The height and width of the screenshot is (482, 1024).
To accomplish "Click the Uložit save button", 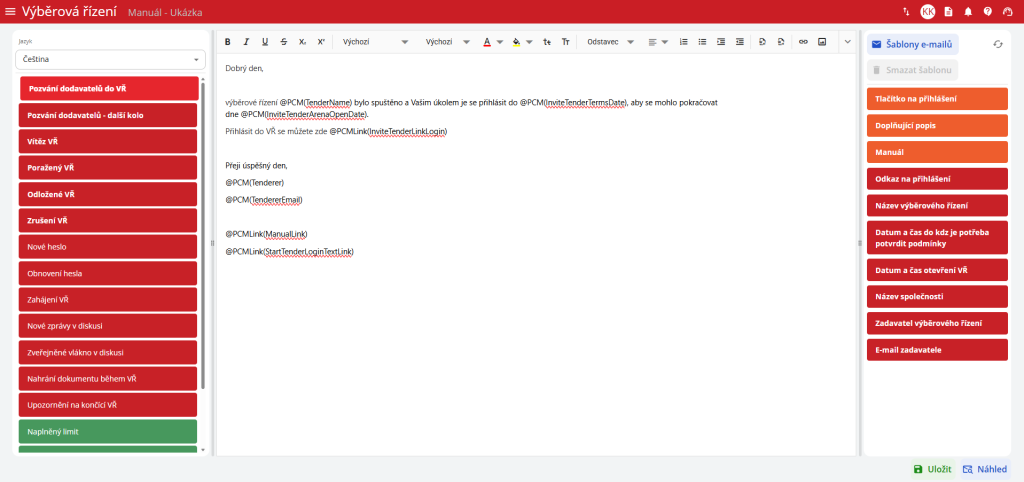I will point(932,468).
